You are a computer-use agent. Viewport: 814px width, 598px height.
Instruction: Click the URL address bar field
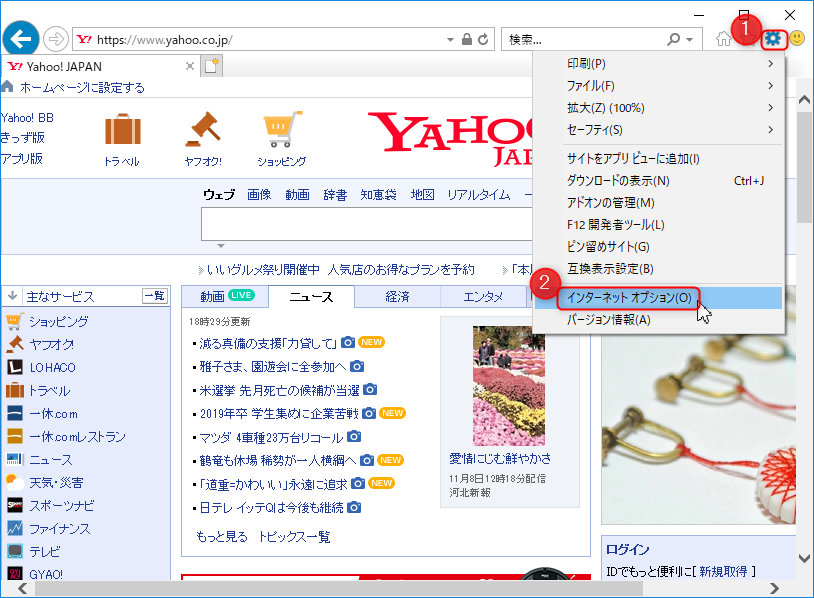click(258, 39)
